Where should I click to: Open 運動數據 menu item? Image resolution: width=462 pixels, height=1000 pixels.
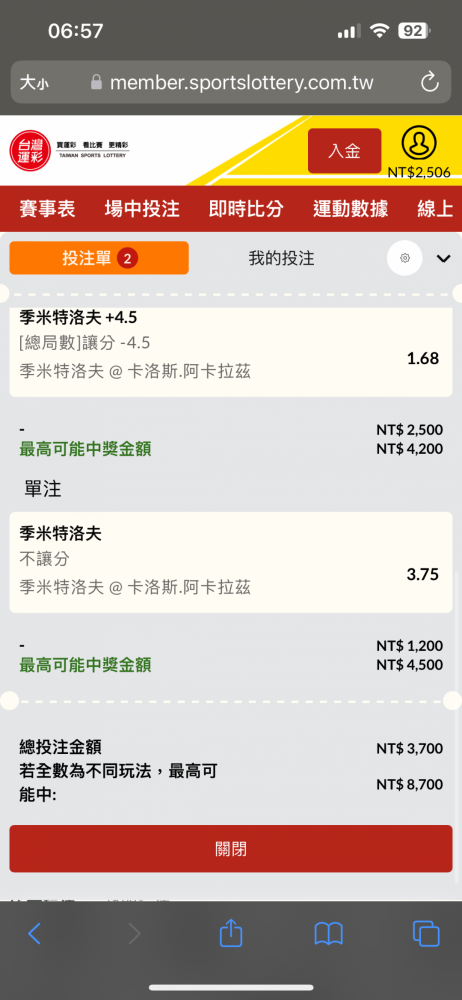350,209
